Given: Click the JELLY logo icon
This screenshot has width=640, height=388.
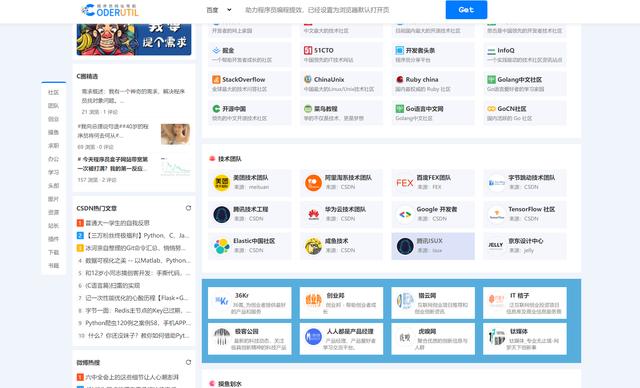Looking at the screenshot, I should click(497, 245).
